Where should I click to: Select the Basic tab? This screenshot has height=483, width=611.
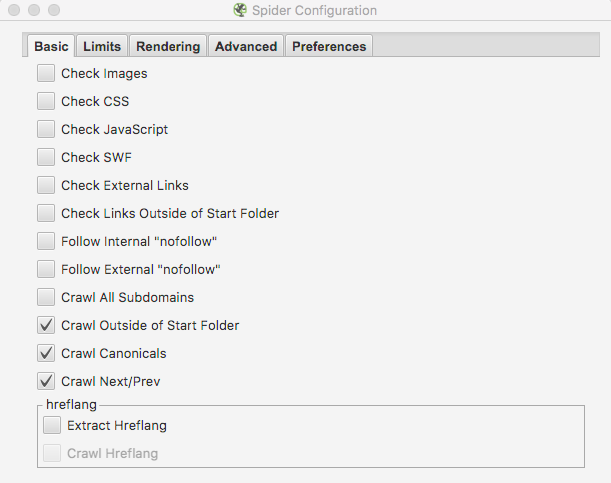point(51,46)
